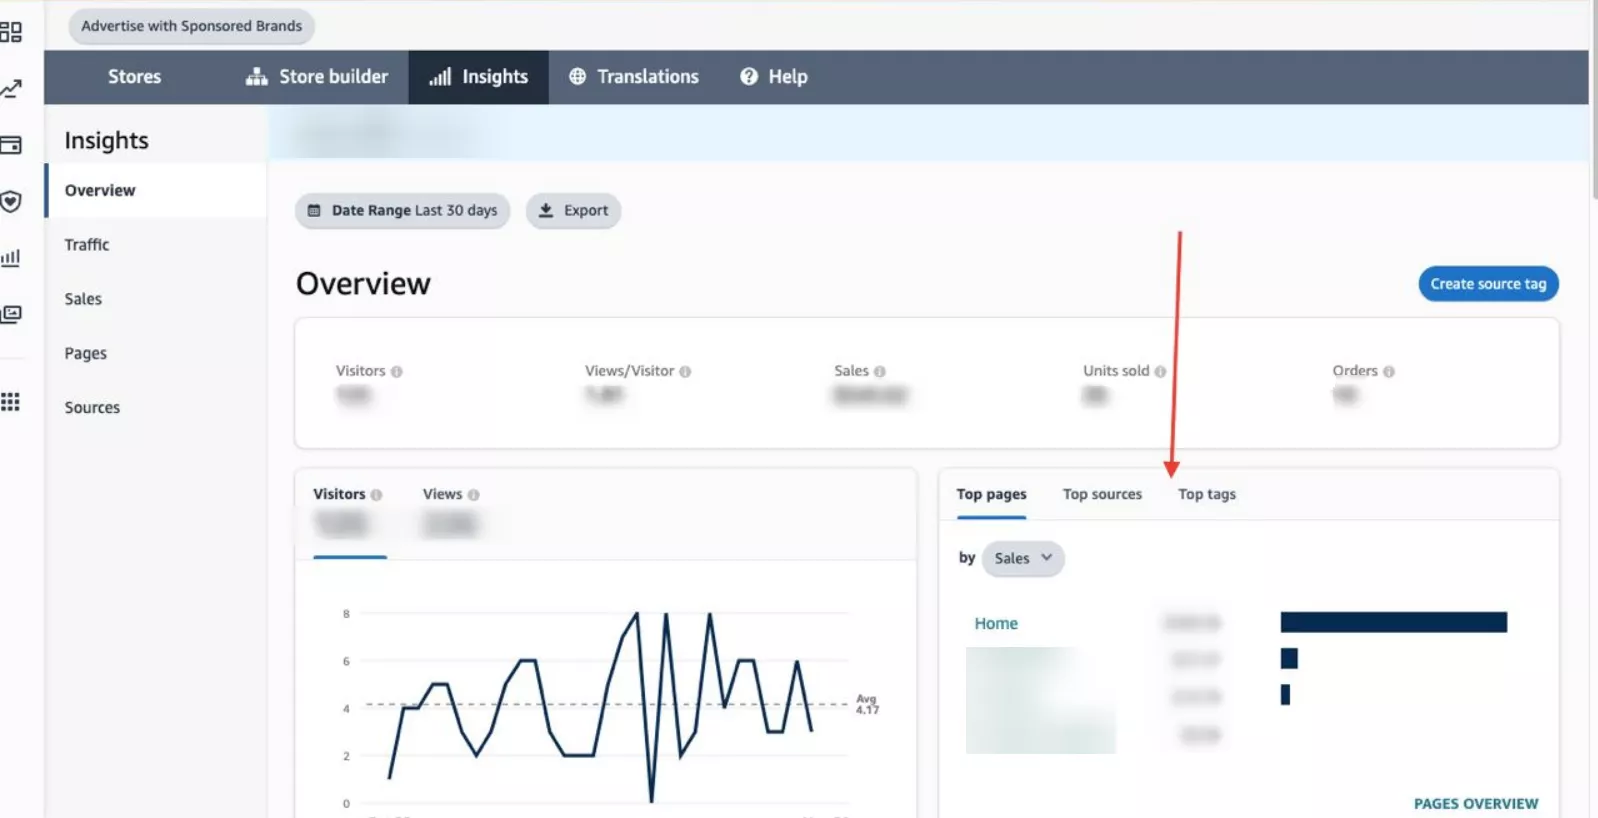Image resolution: width=1598 pixels, height=818 pixels.
Task: Open the Stores tab in the top navigation
Action: 134,77
